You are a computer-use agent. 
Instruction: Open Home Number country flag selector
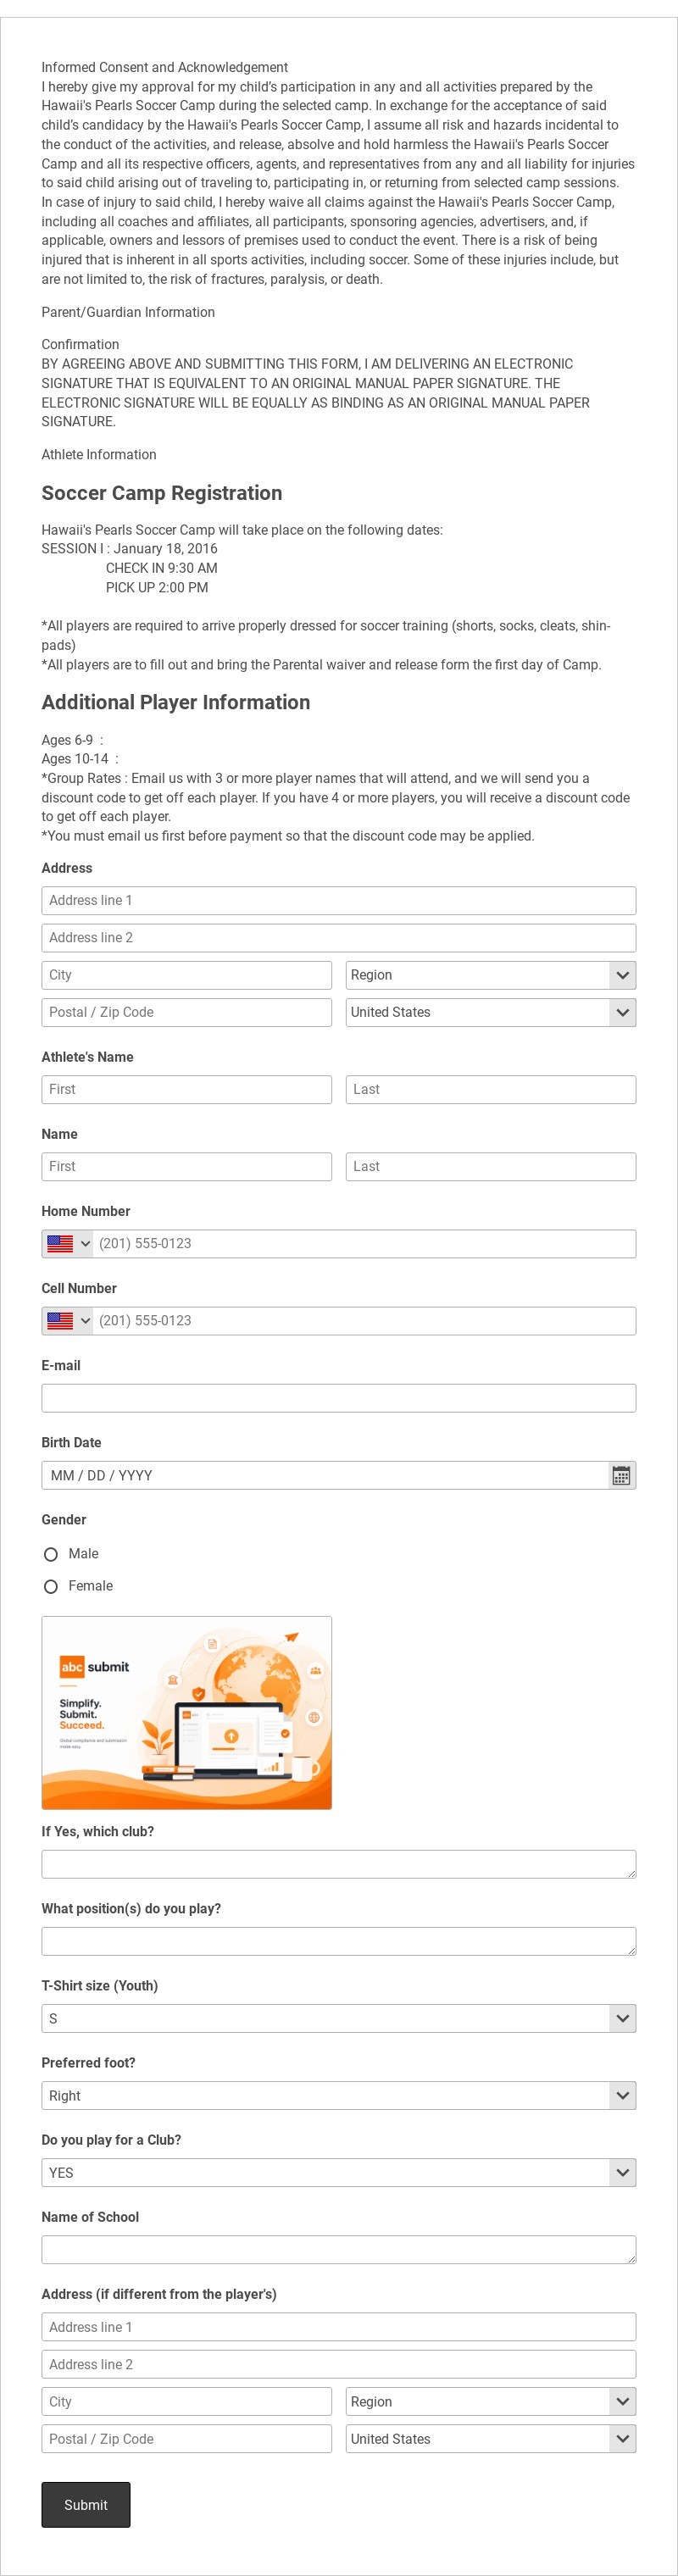pos(68,1244)
